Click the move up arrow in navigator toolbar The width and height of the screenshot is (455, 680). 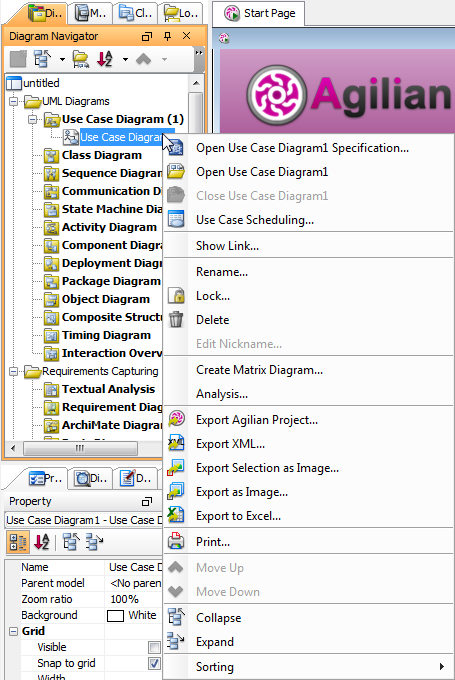[x=143, y=59]
